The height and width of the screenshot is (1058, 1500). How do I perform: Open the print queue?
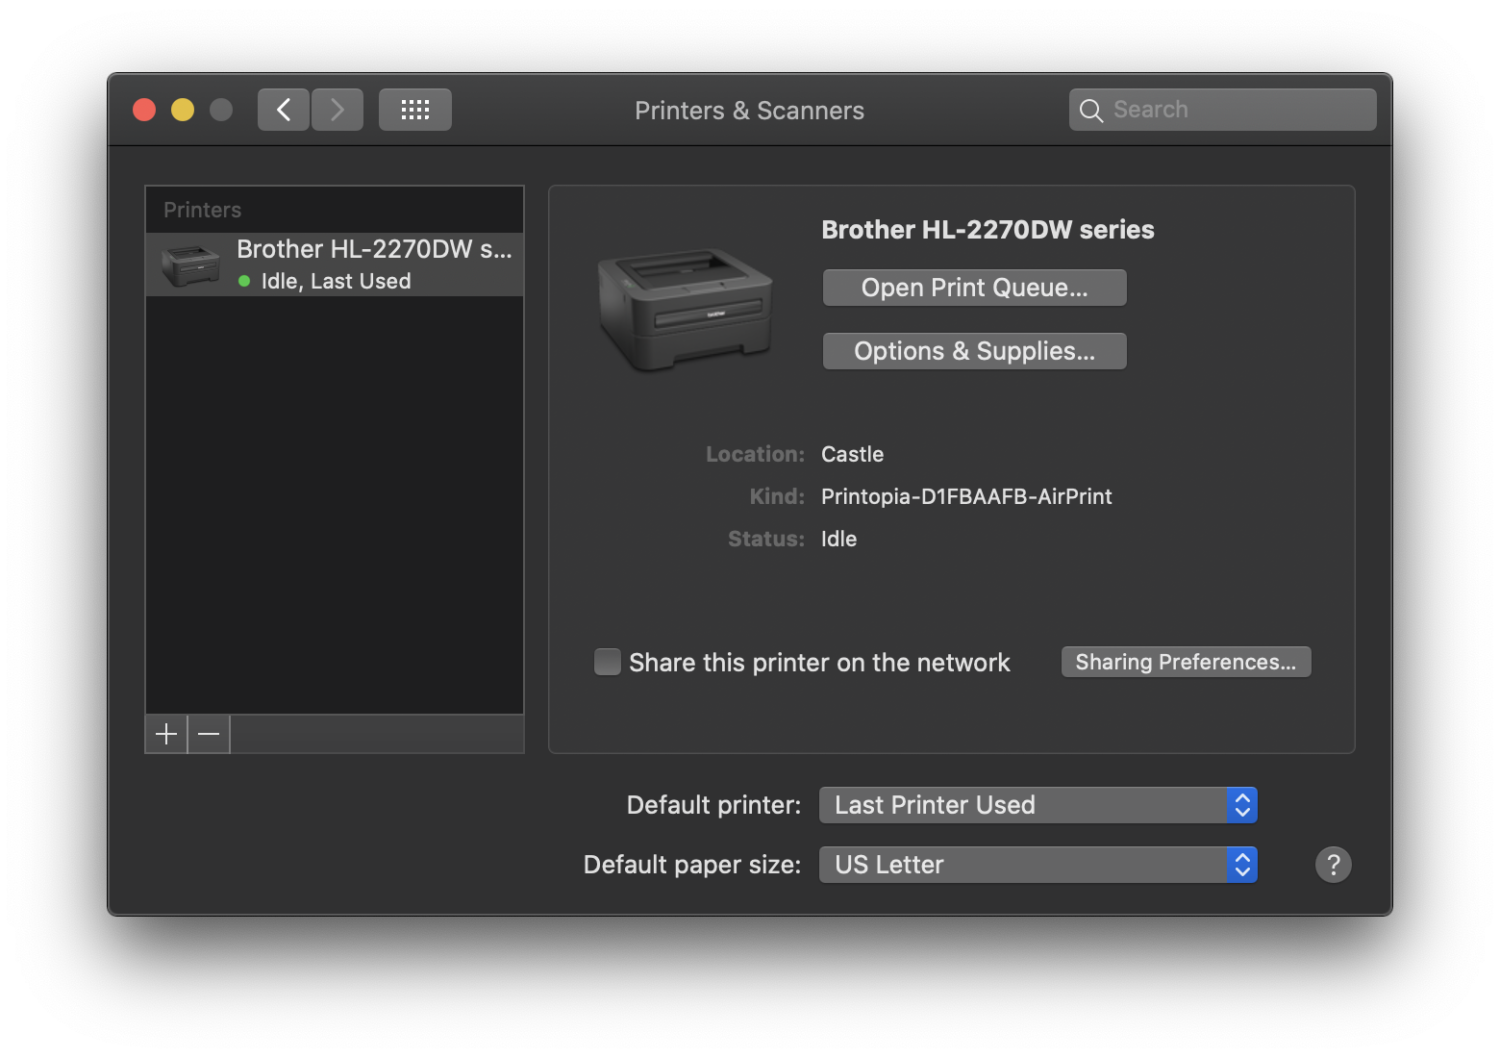click(973, 287)
